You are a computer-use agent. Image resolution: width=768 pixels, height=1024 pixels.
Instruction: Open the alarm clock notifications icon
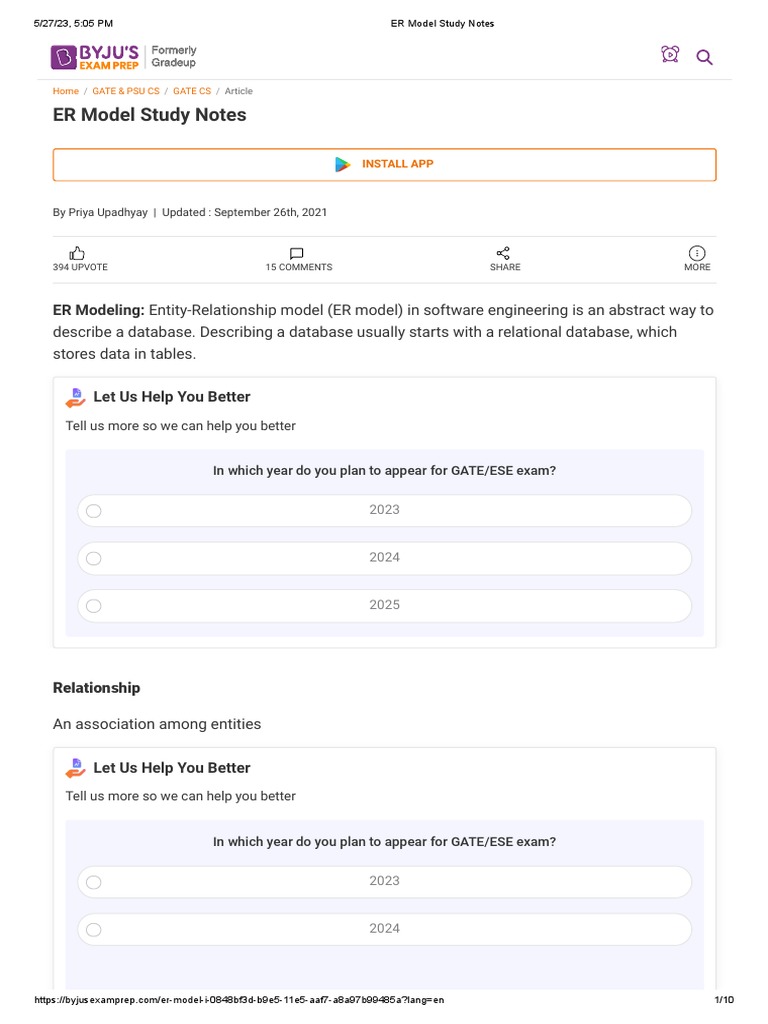click(670, 55)
